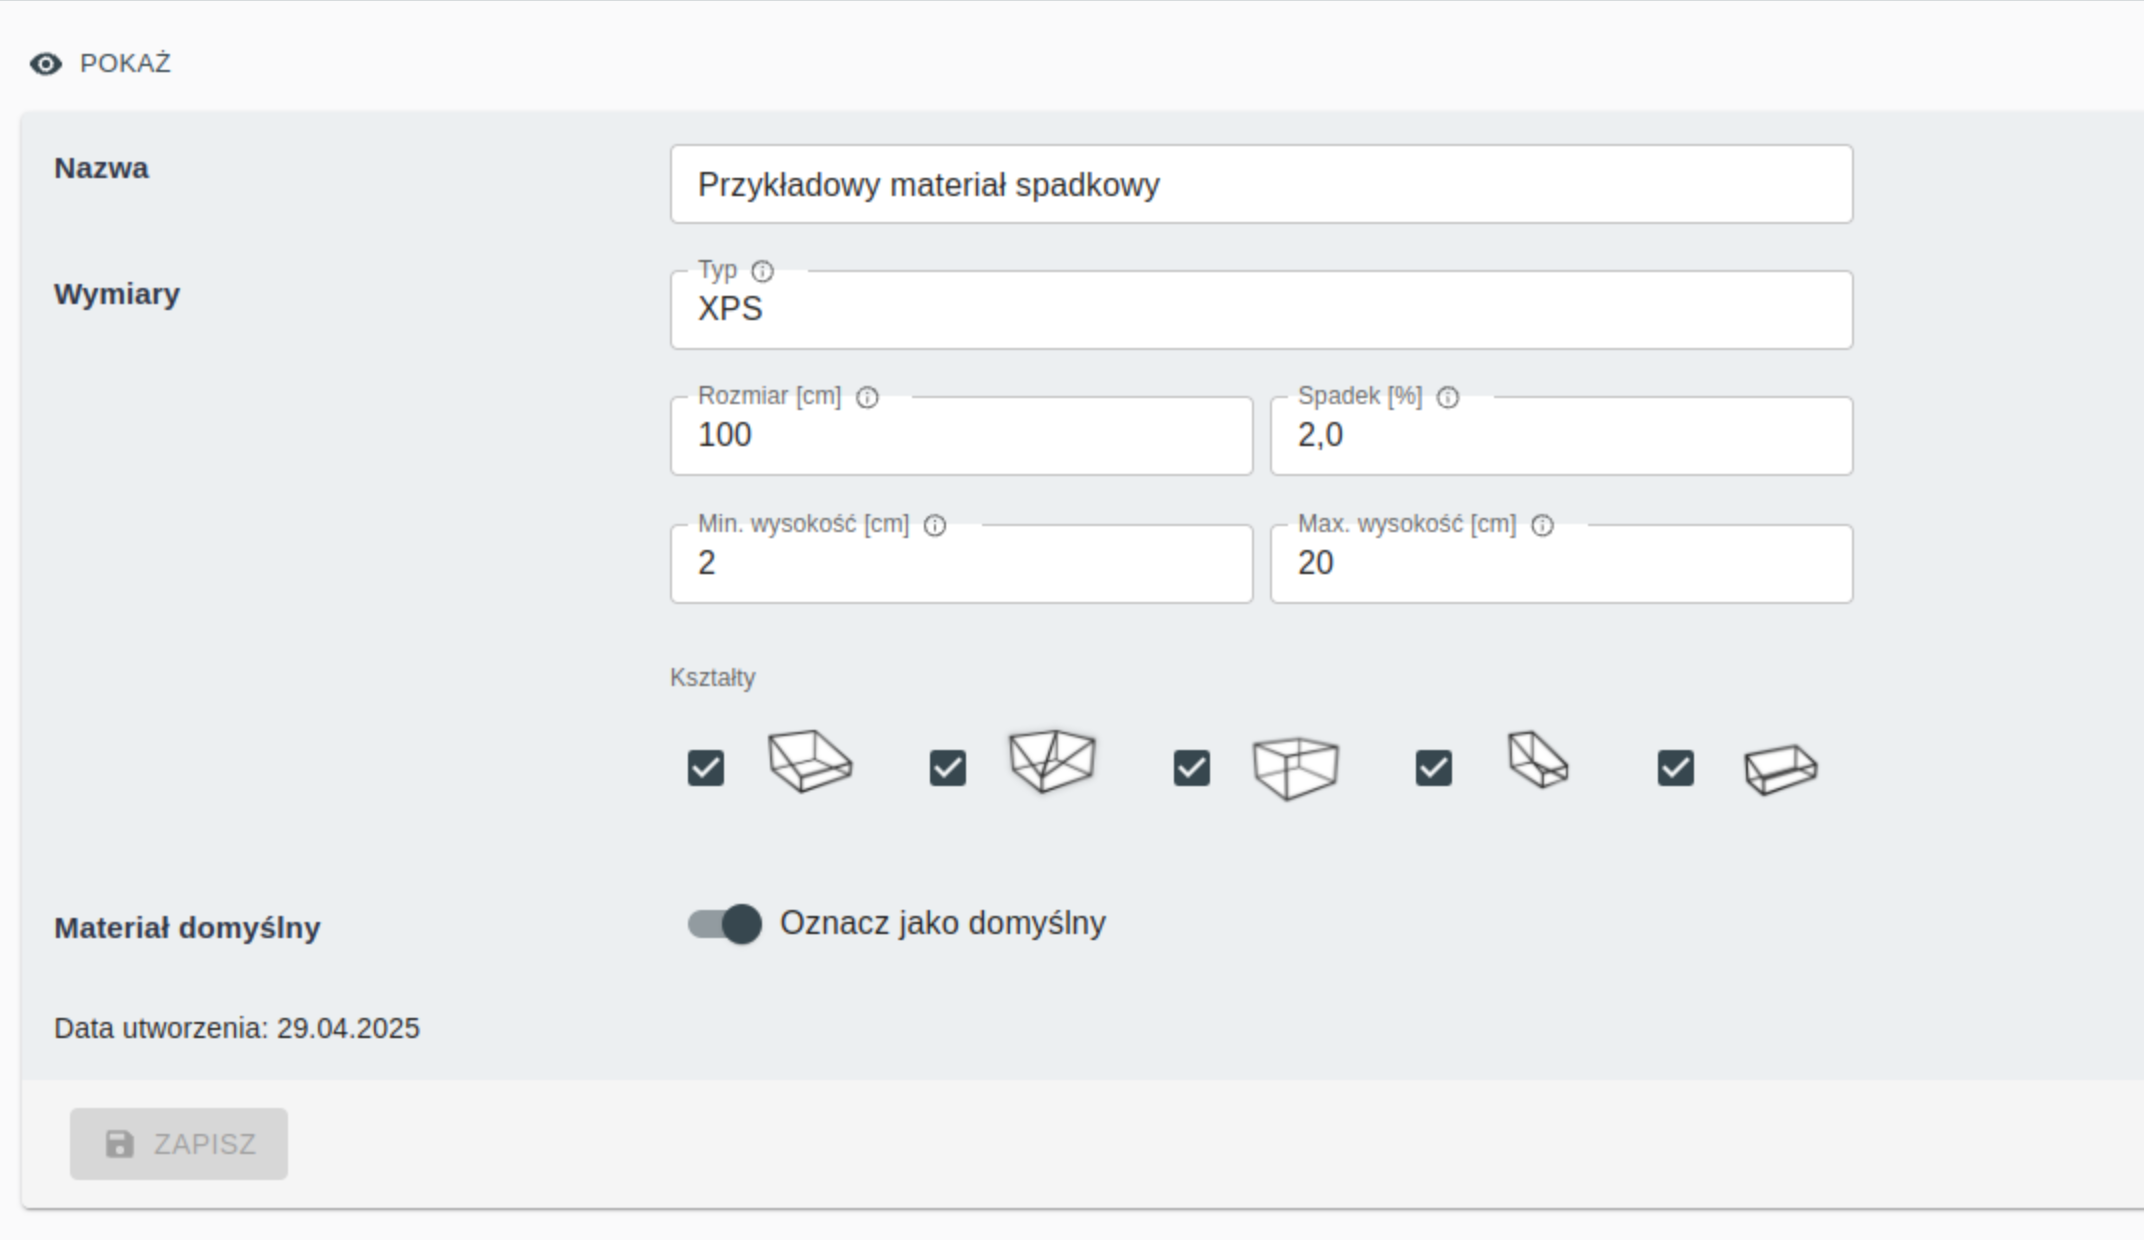This screenshot has width=2144, height=1240.
Task: Open the Typ field showing XPS
Action: pyautogui.click(x=1261, y=310)
